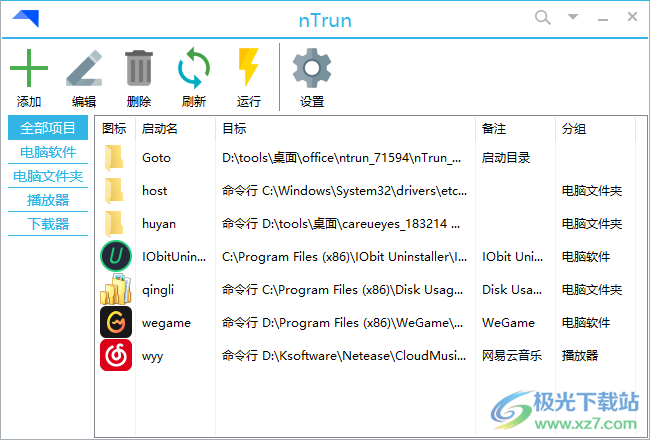This screenshot has height=440, width=650.
Task: Click the pencil 编辑 toolbar icon
Action: click(84, 68)
